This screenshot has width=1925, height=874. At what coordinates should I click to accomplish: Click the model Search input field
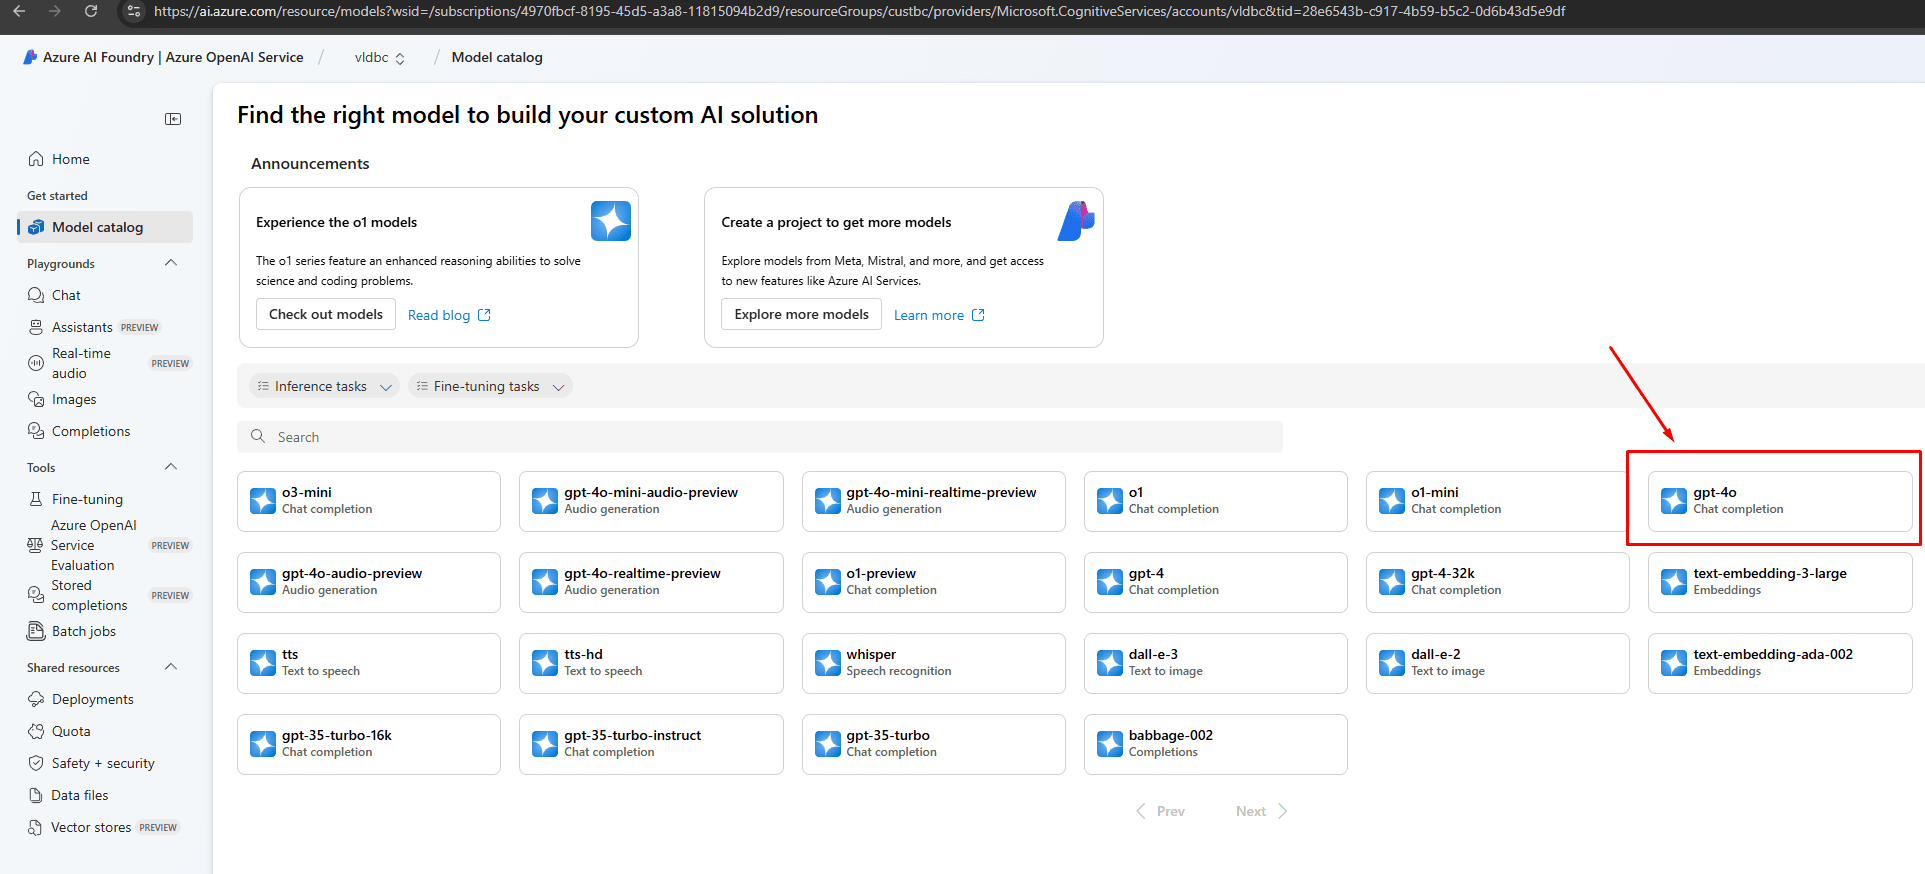pyautogui.click(x=760, y=437)
